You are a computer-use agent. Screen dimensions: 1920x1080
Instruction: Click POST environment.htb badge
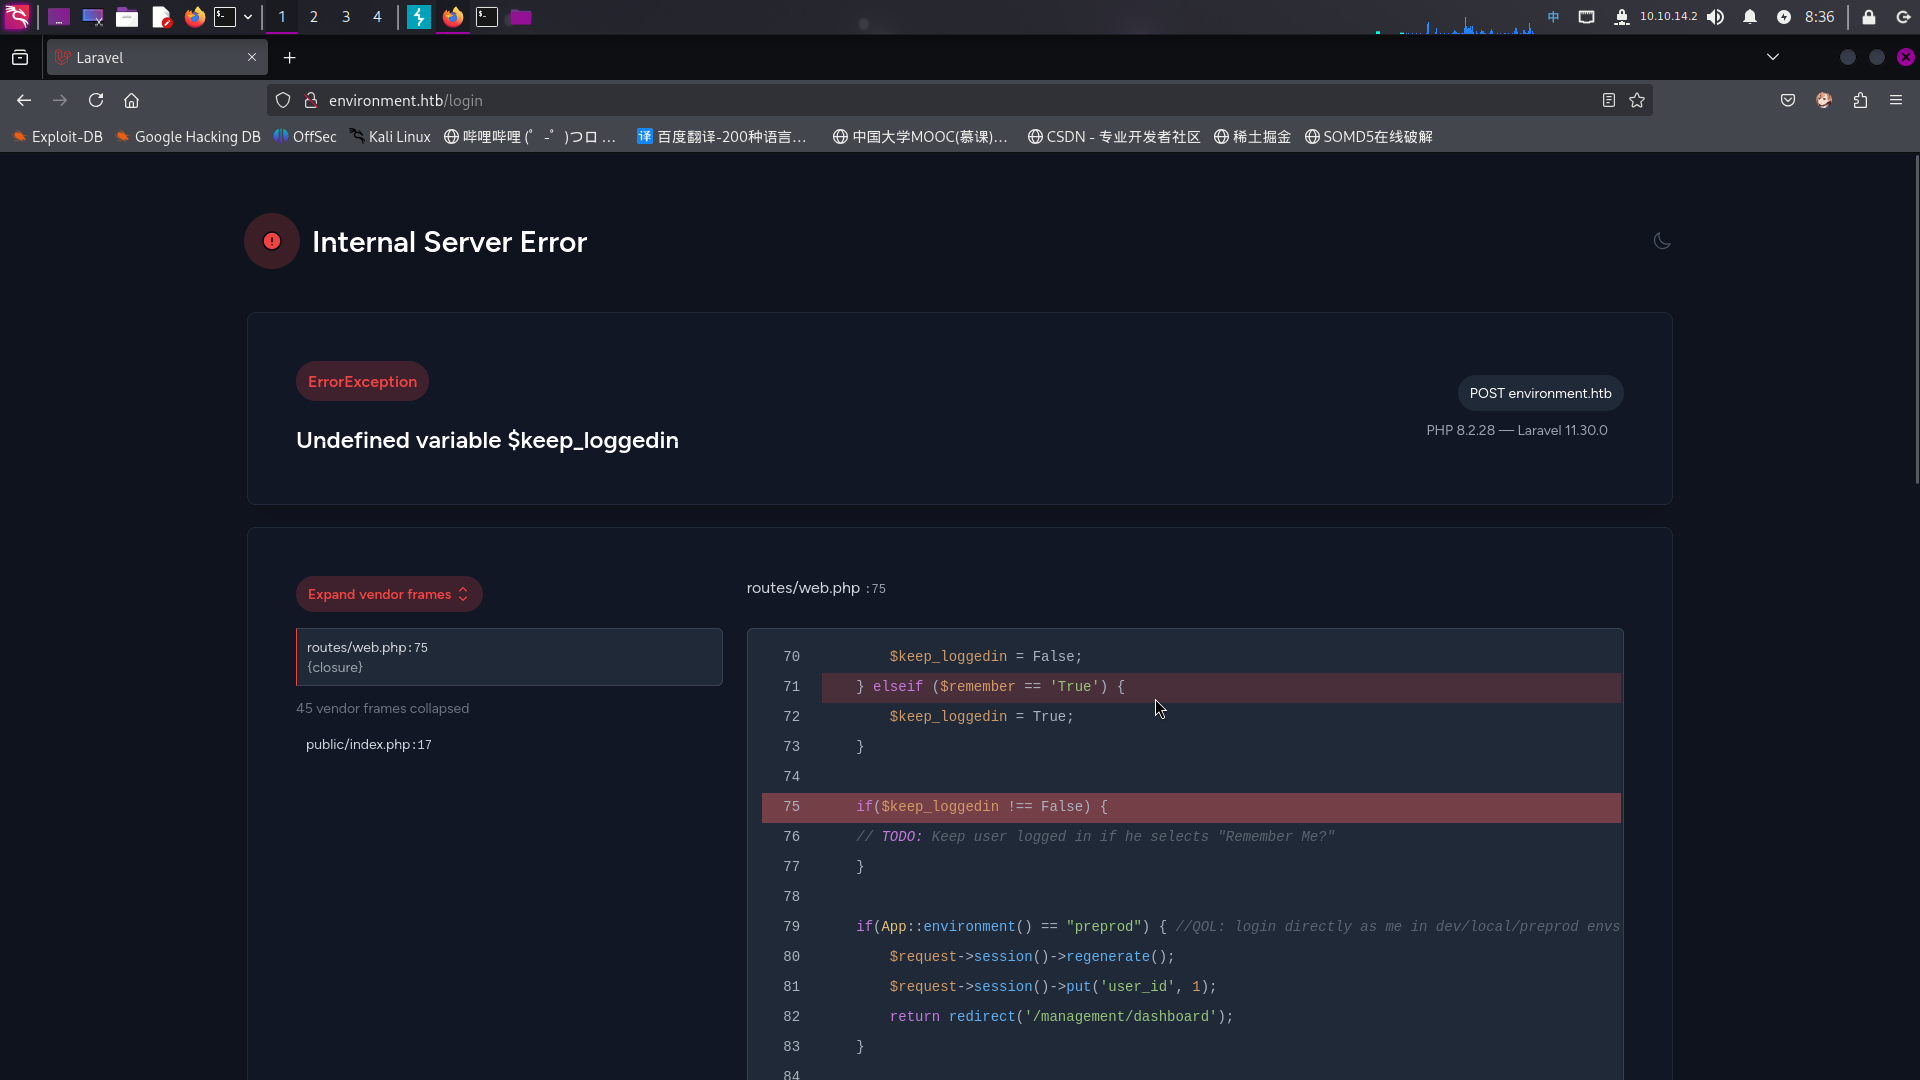[1540, 393]
